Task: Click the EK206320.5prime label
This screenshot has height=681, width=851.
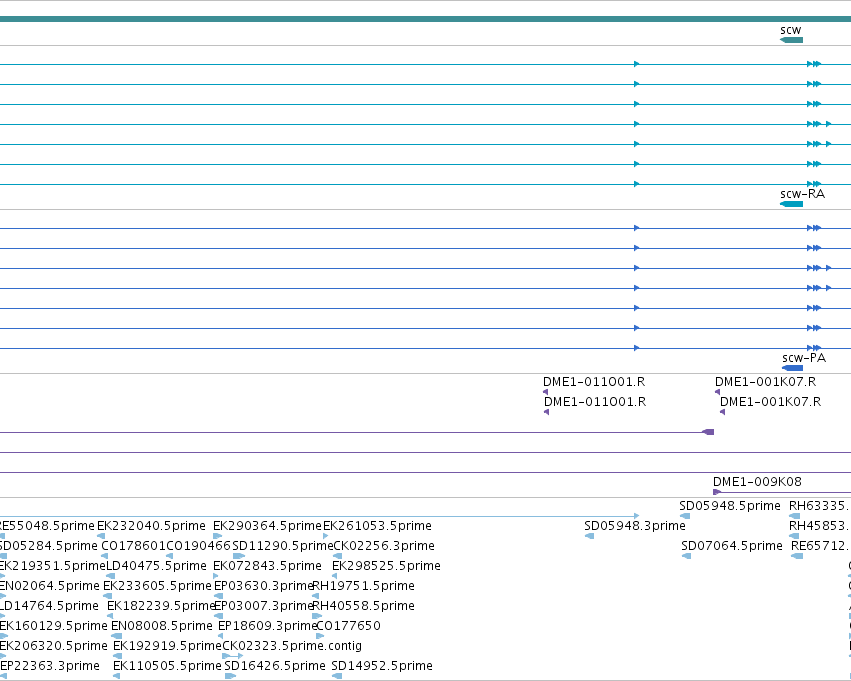Action: (54, 646)
